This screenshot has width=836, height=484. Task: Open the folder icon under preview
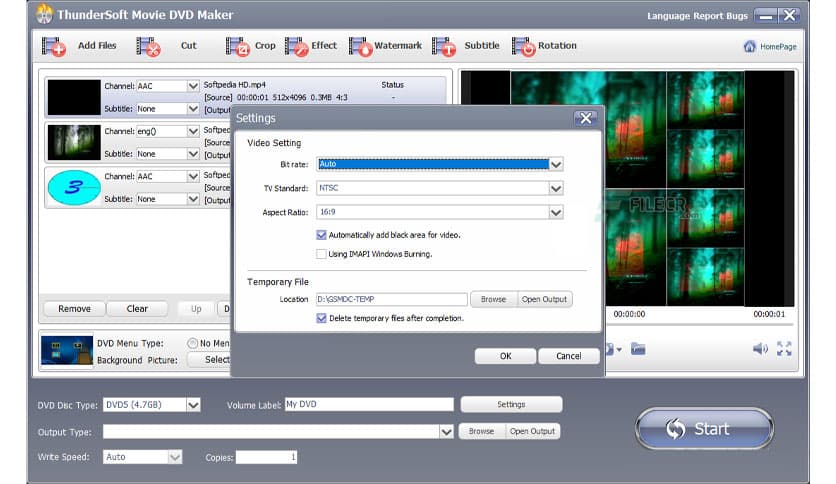click(x=638, y=349)
